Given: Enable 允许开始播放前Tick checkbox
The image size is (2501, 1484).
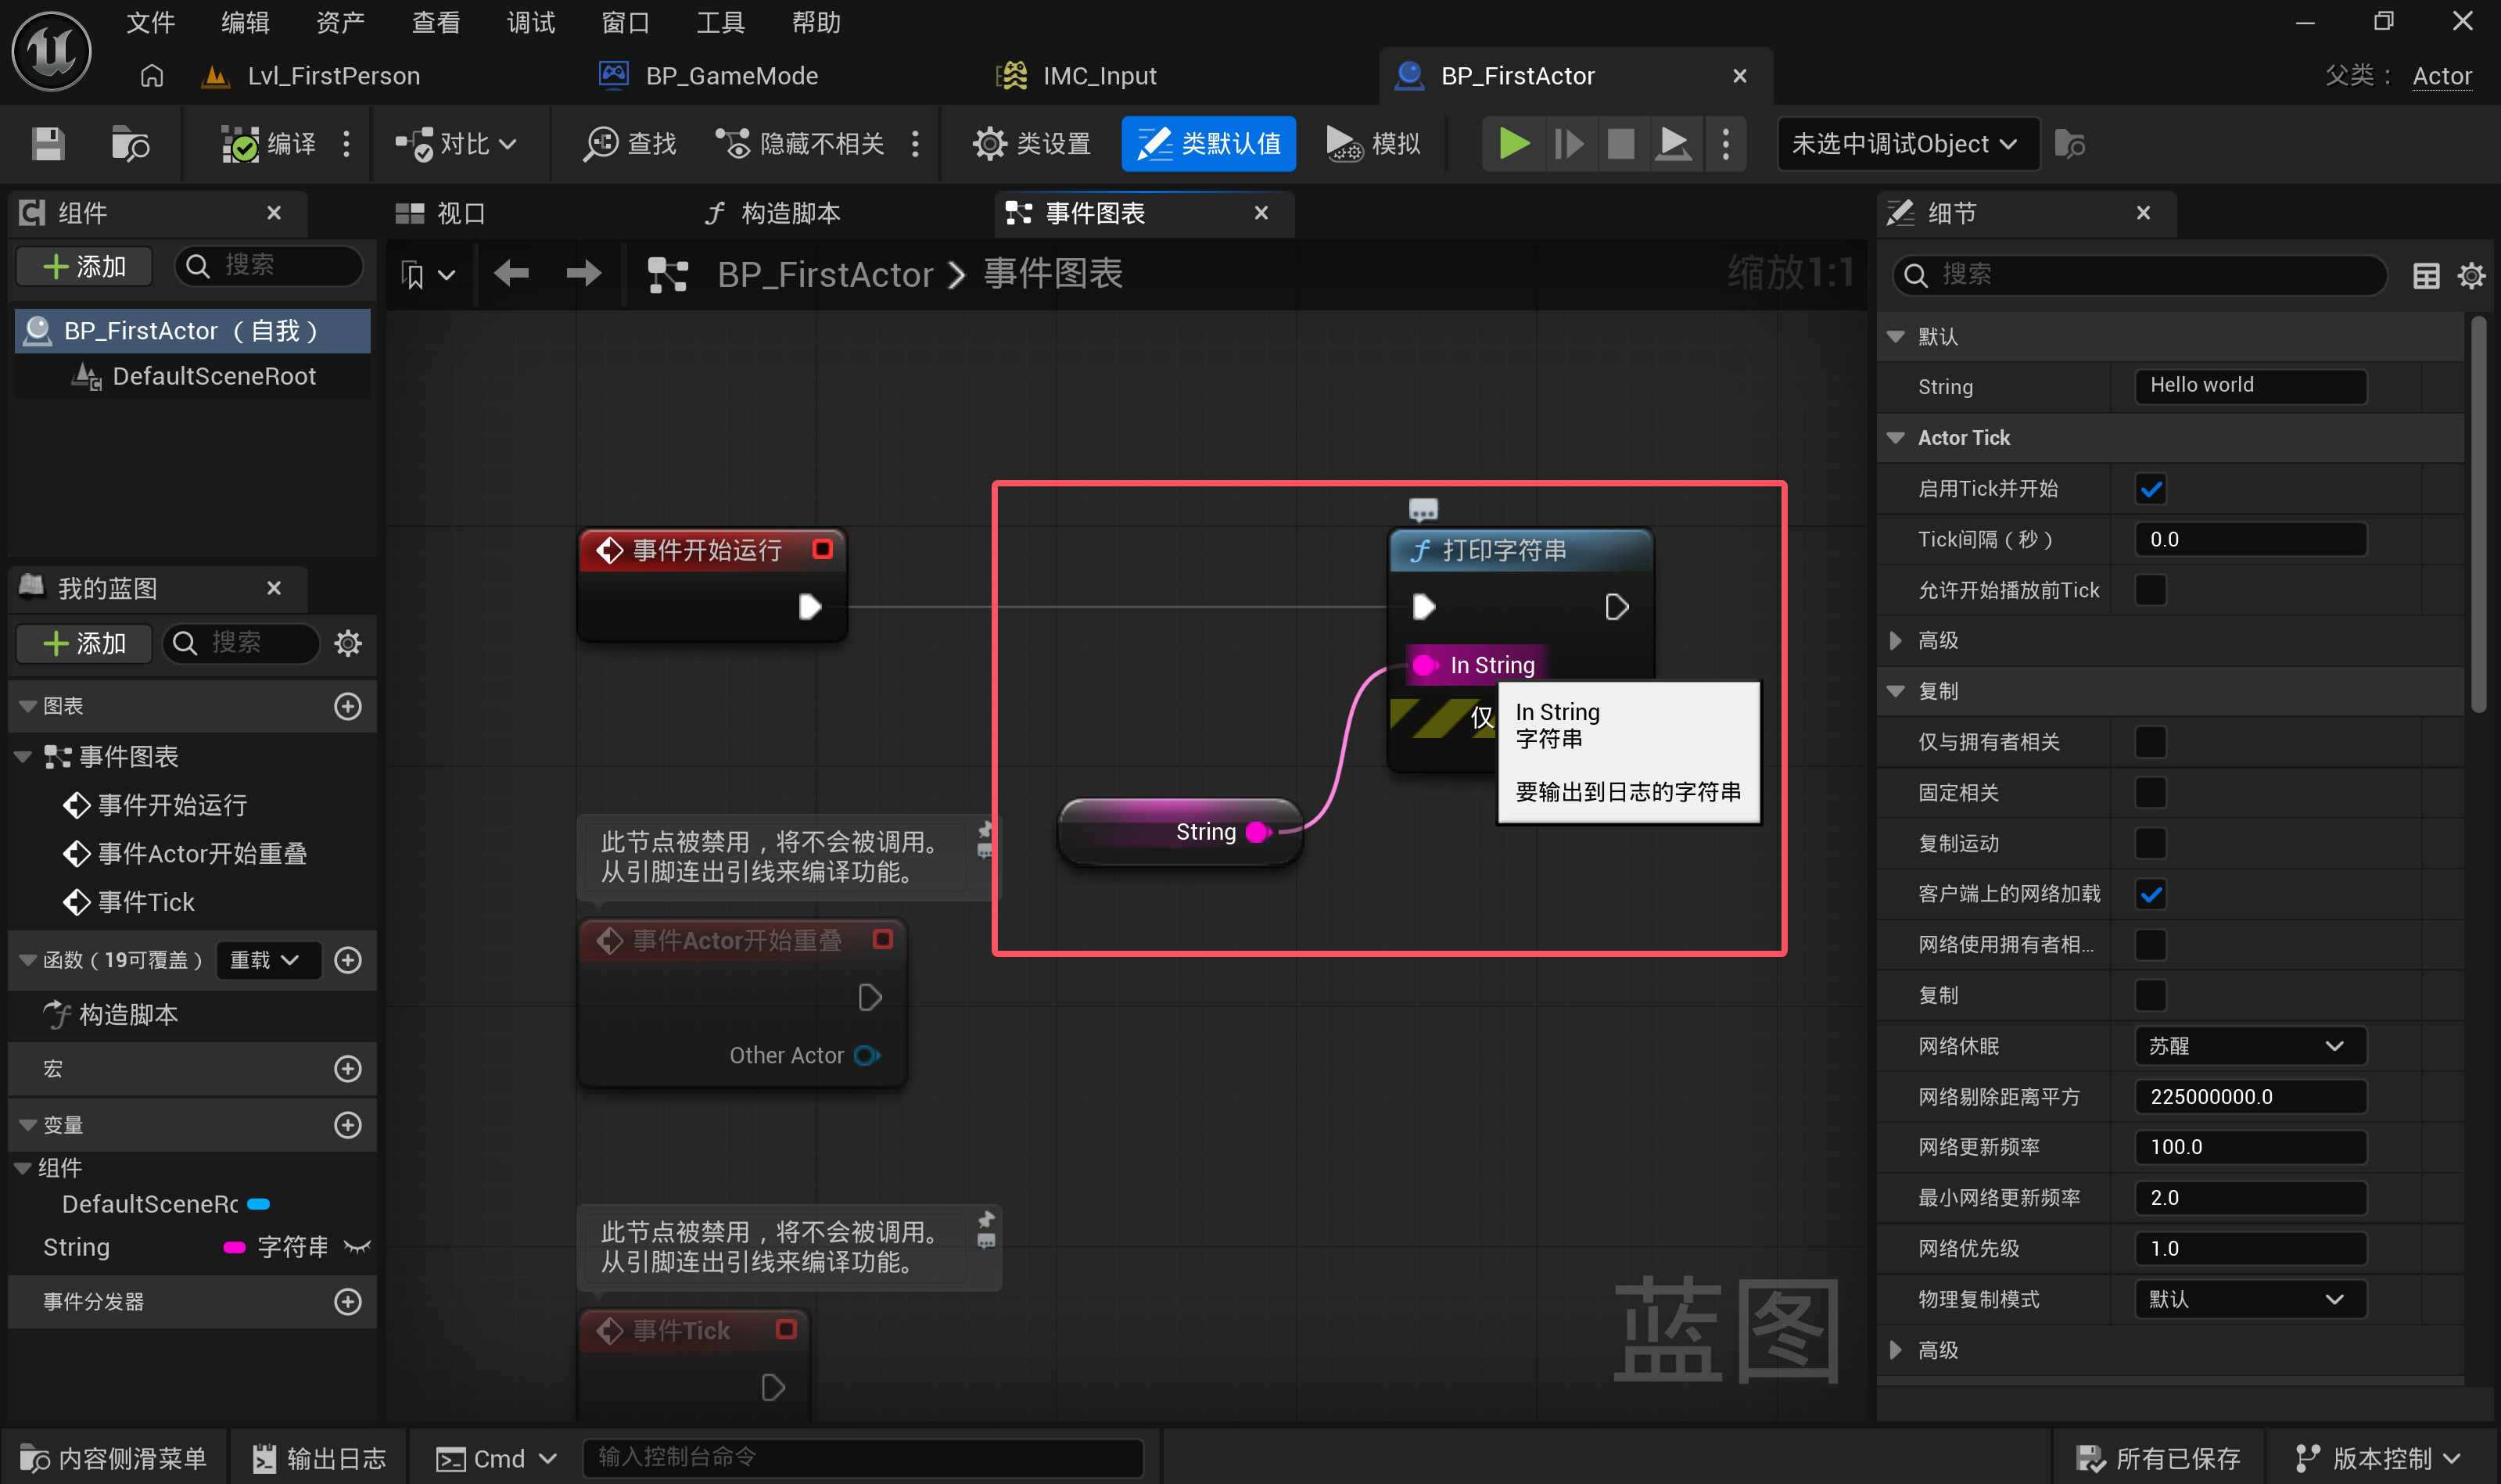Looking at the screenshot, I should coord(2150,590).
